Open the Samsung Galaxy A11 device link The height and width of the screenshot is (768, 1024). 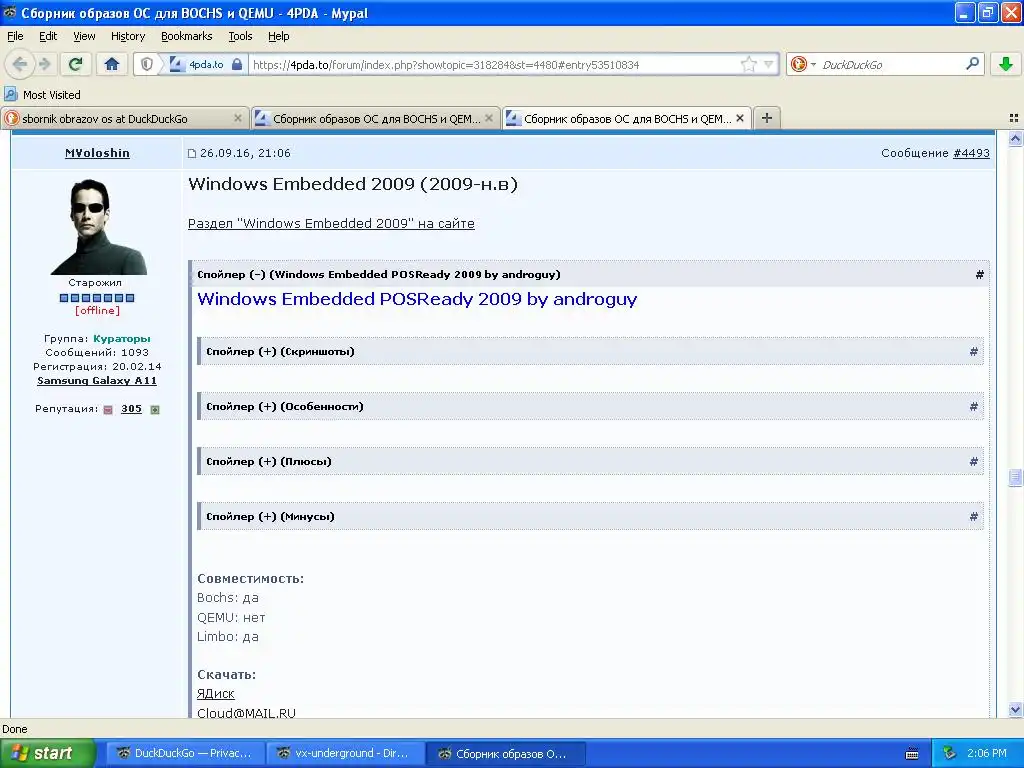click(97, 381)
